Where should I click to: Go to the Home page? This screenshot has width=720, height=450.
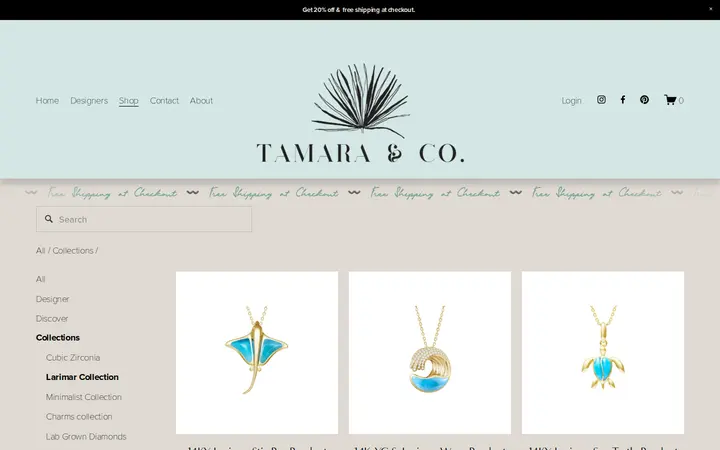coord(47,101)
